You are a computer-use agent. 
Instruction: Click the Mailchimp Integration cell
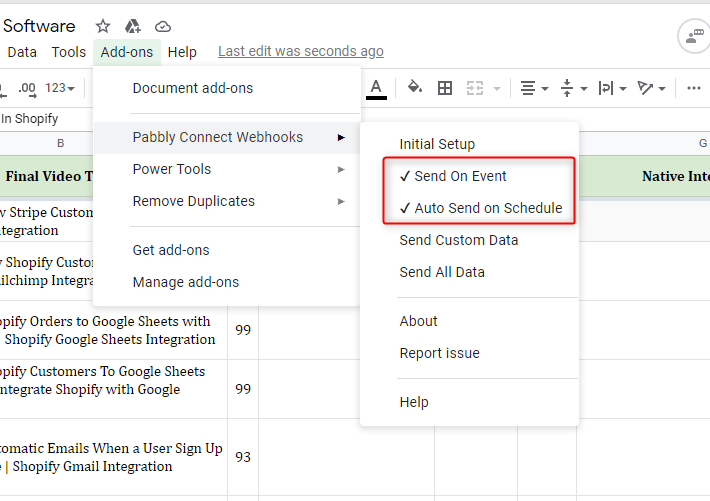pyautogui.click(x=47, y=271)
